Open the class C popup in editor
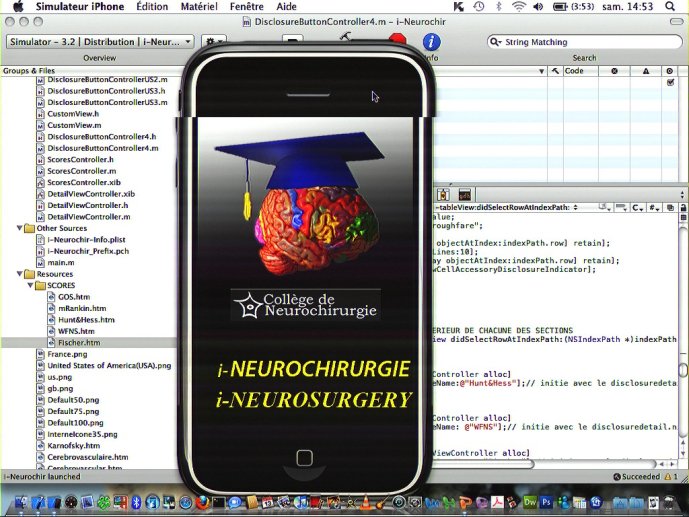 638,207
